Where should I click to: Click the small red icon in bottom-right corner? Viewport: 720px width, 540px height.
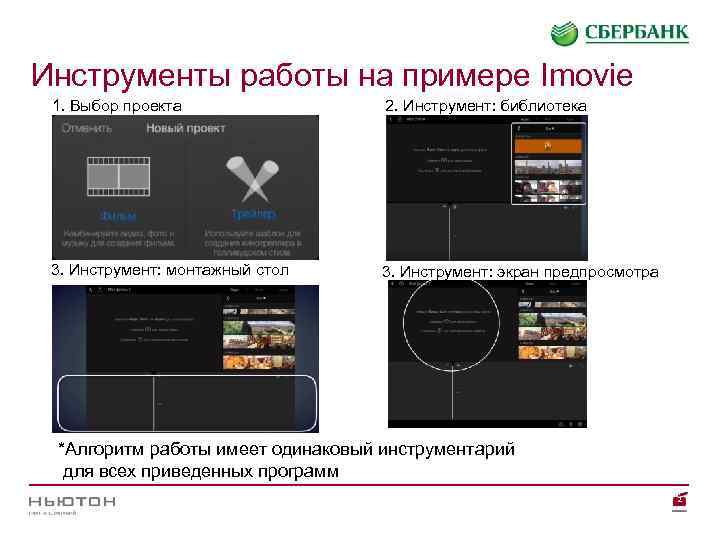point(680,501)
